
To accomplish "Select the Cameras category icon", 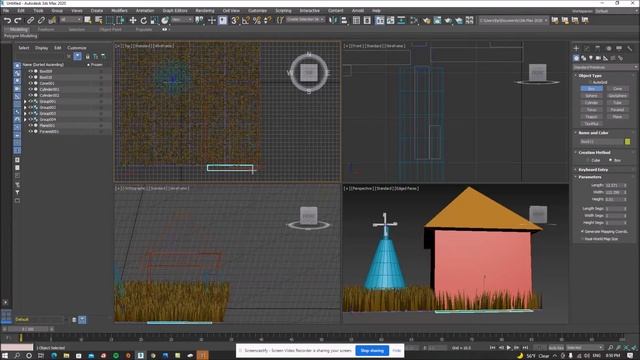I will pos(598,58).
